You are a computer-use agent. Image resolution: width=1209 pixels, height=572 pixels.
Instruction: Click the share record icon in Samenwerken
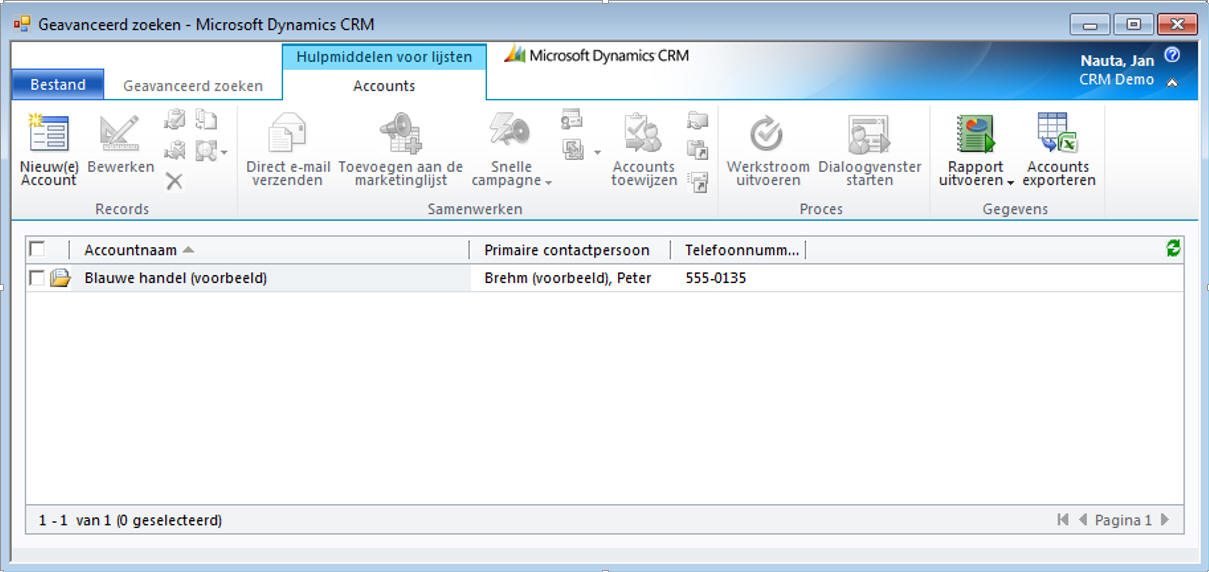coord(698,120)
